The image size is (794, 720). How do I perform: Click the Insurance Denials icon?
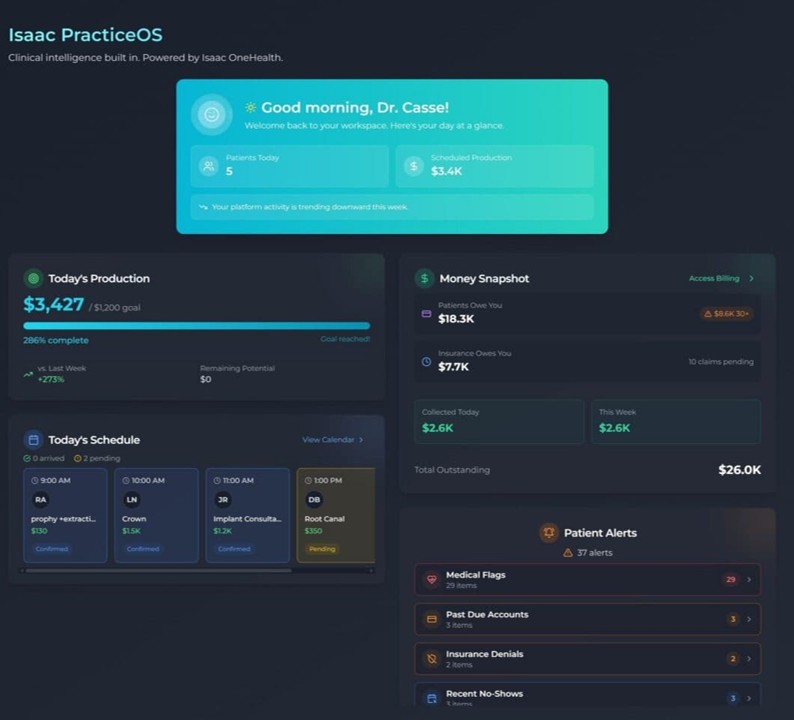click(x=432, y=659)
